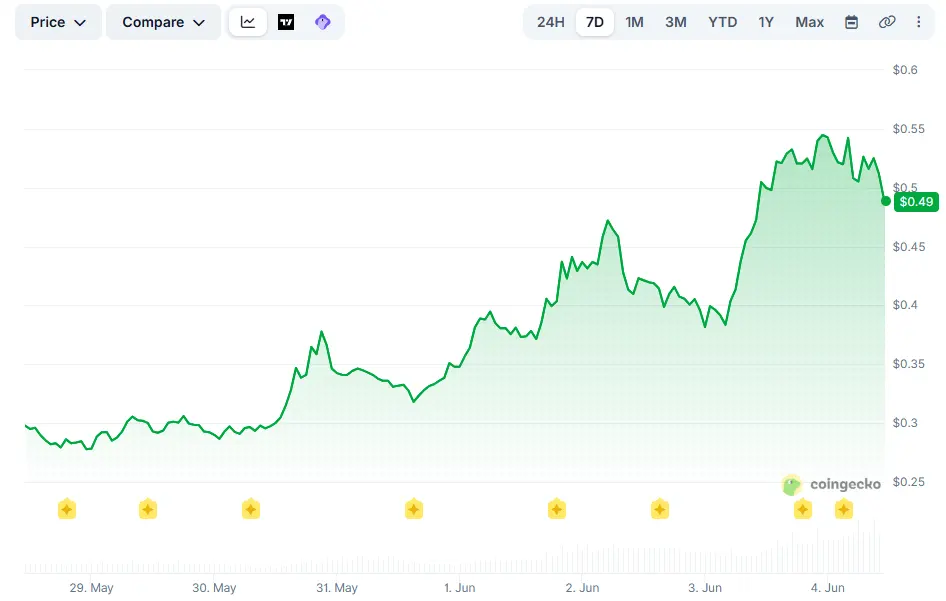
Task: Open the Price dropdown
Action: [58, 22]
